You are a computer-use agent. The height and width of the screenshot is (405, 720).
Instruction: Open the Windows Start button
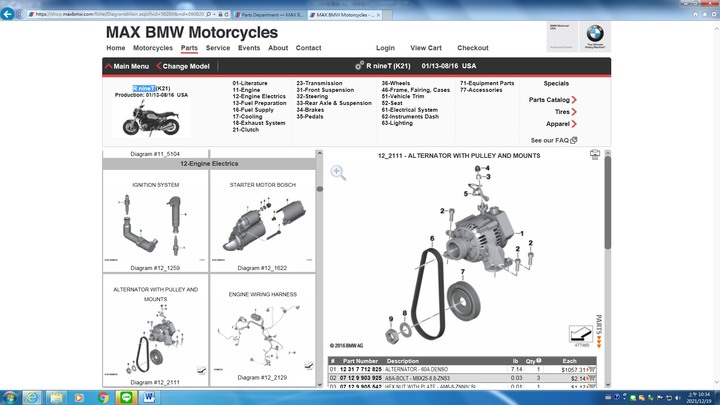pyautogui.click(x=9, y=397)
